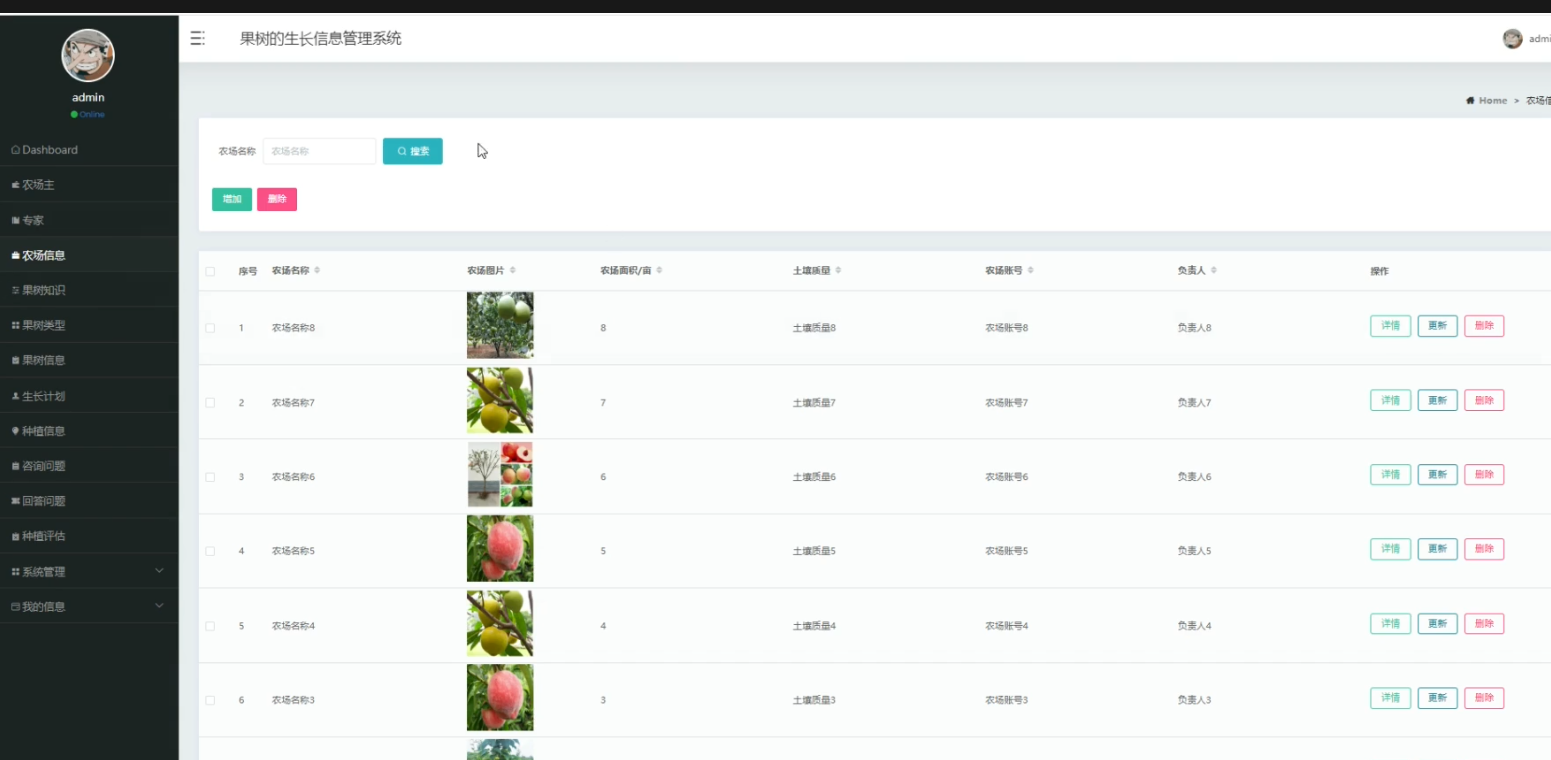This screenshot has width=1551, height=760.
Task: Open the 果树类型 sidebar menu
Action: point(89,325)
